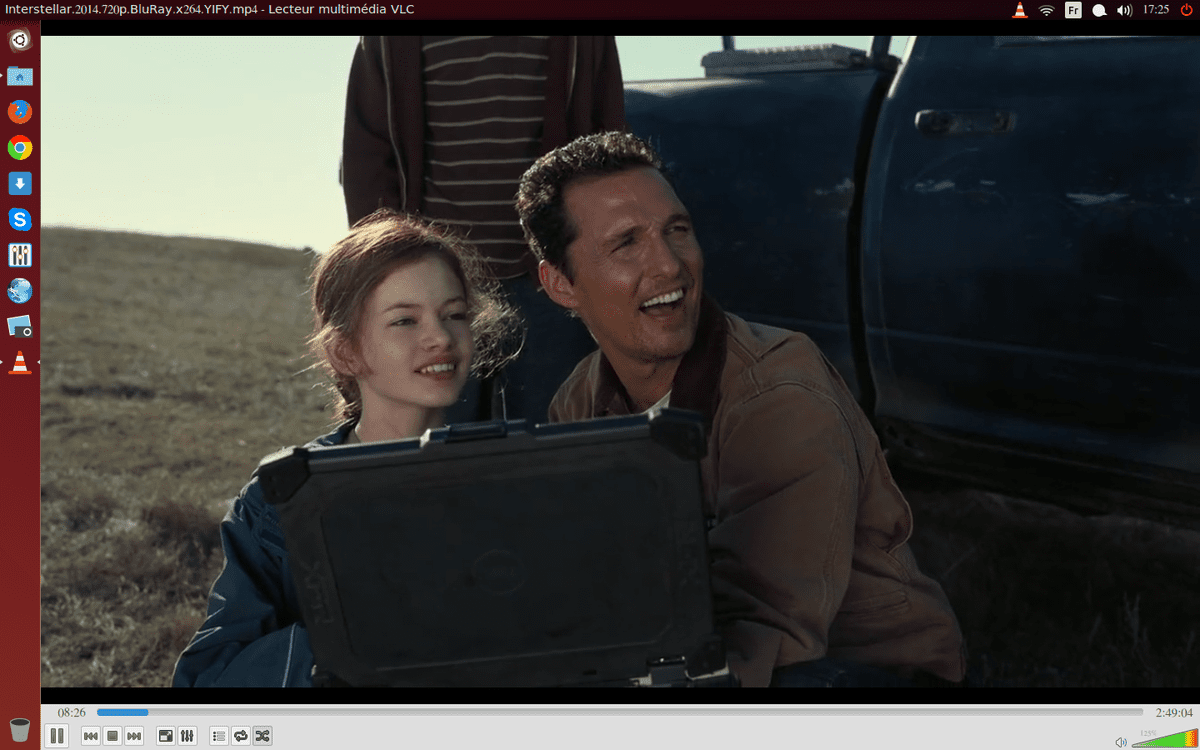Toggle fullscreen video mode
This screenshot has width=1200, height=750.
coord(166,736)
